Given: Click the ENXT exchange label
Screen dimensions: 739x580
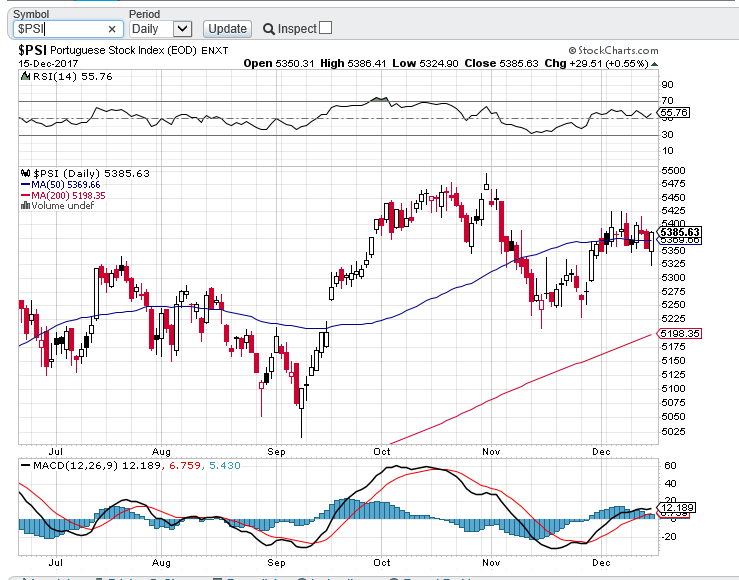Looking at the screenshot, I should [x=214, y=51].
